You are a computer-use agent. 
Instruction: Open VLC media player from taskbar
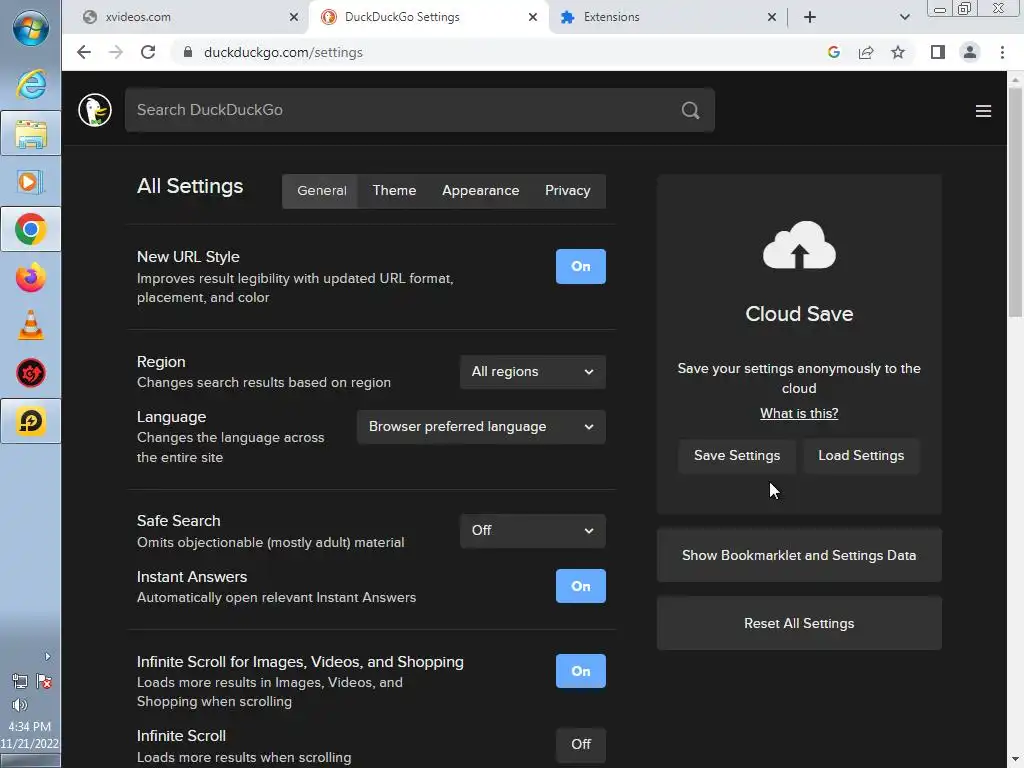[31, 325]
